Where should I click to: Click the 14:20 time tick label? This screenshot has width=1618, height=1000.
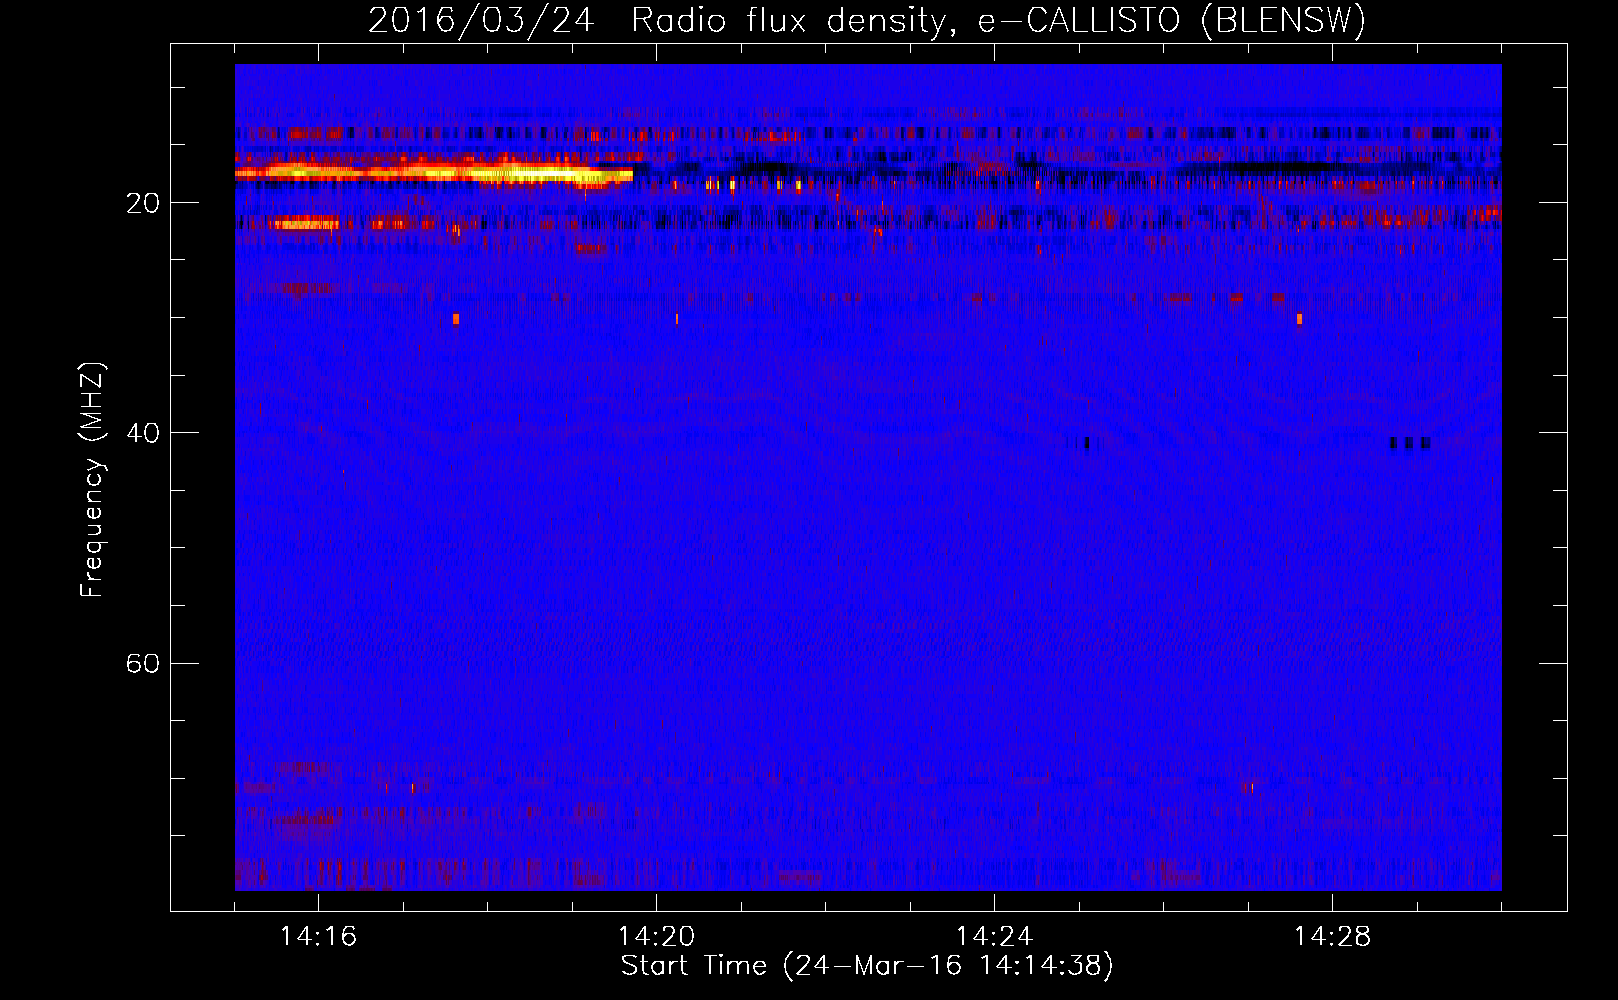click(x=656, y=936)
